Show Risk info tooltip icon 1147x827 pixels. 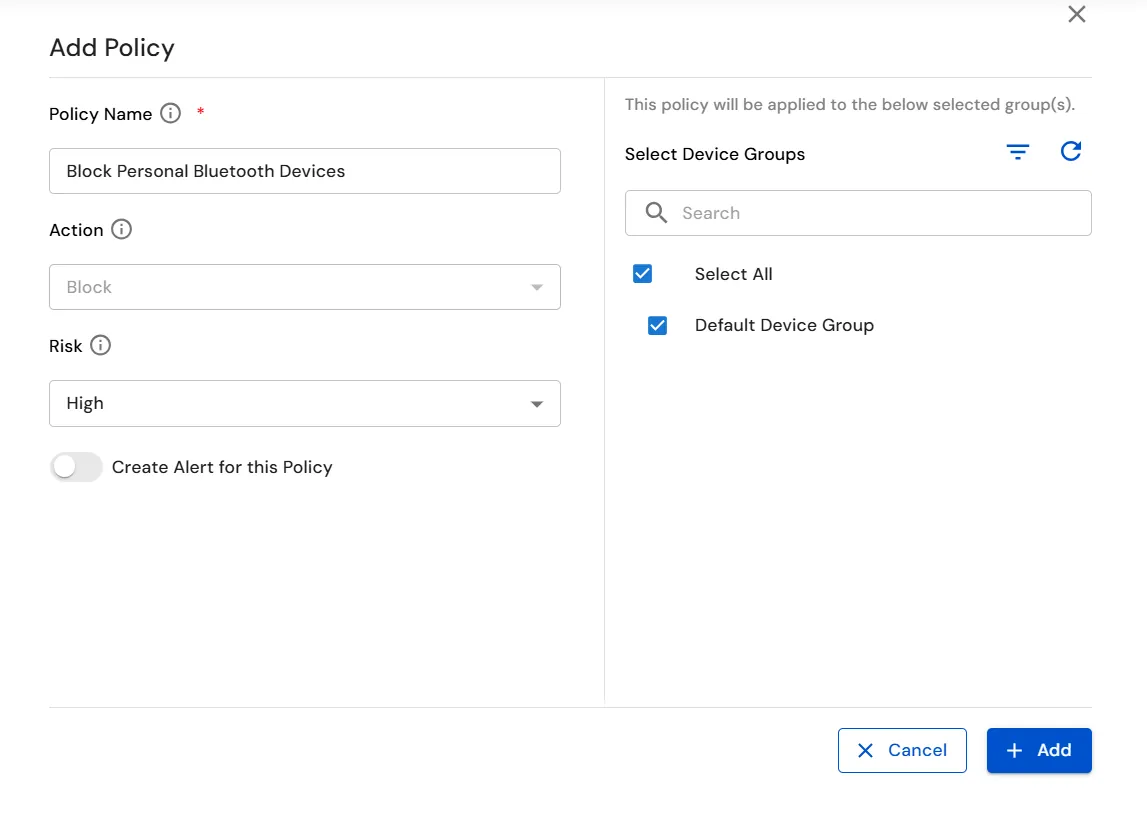[100, 345]
